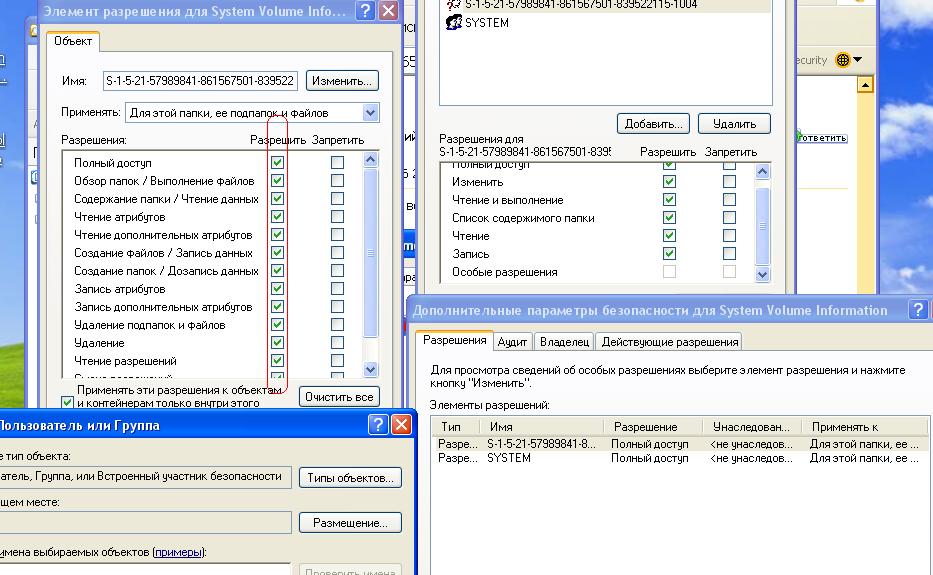Click the Добавить... button

(652, 124)
